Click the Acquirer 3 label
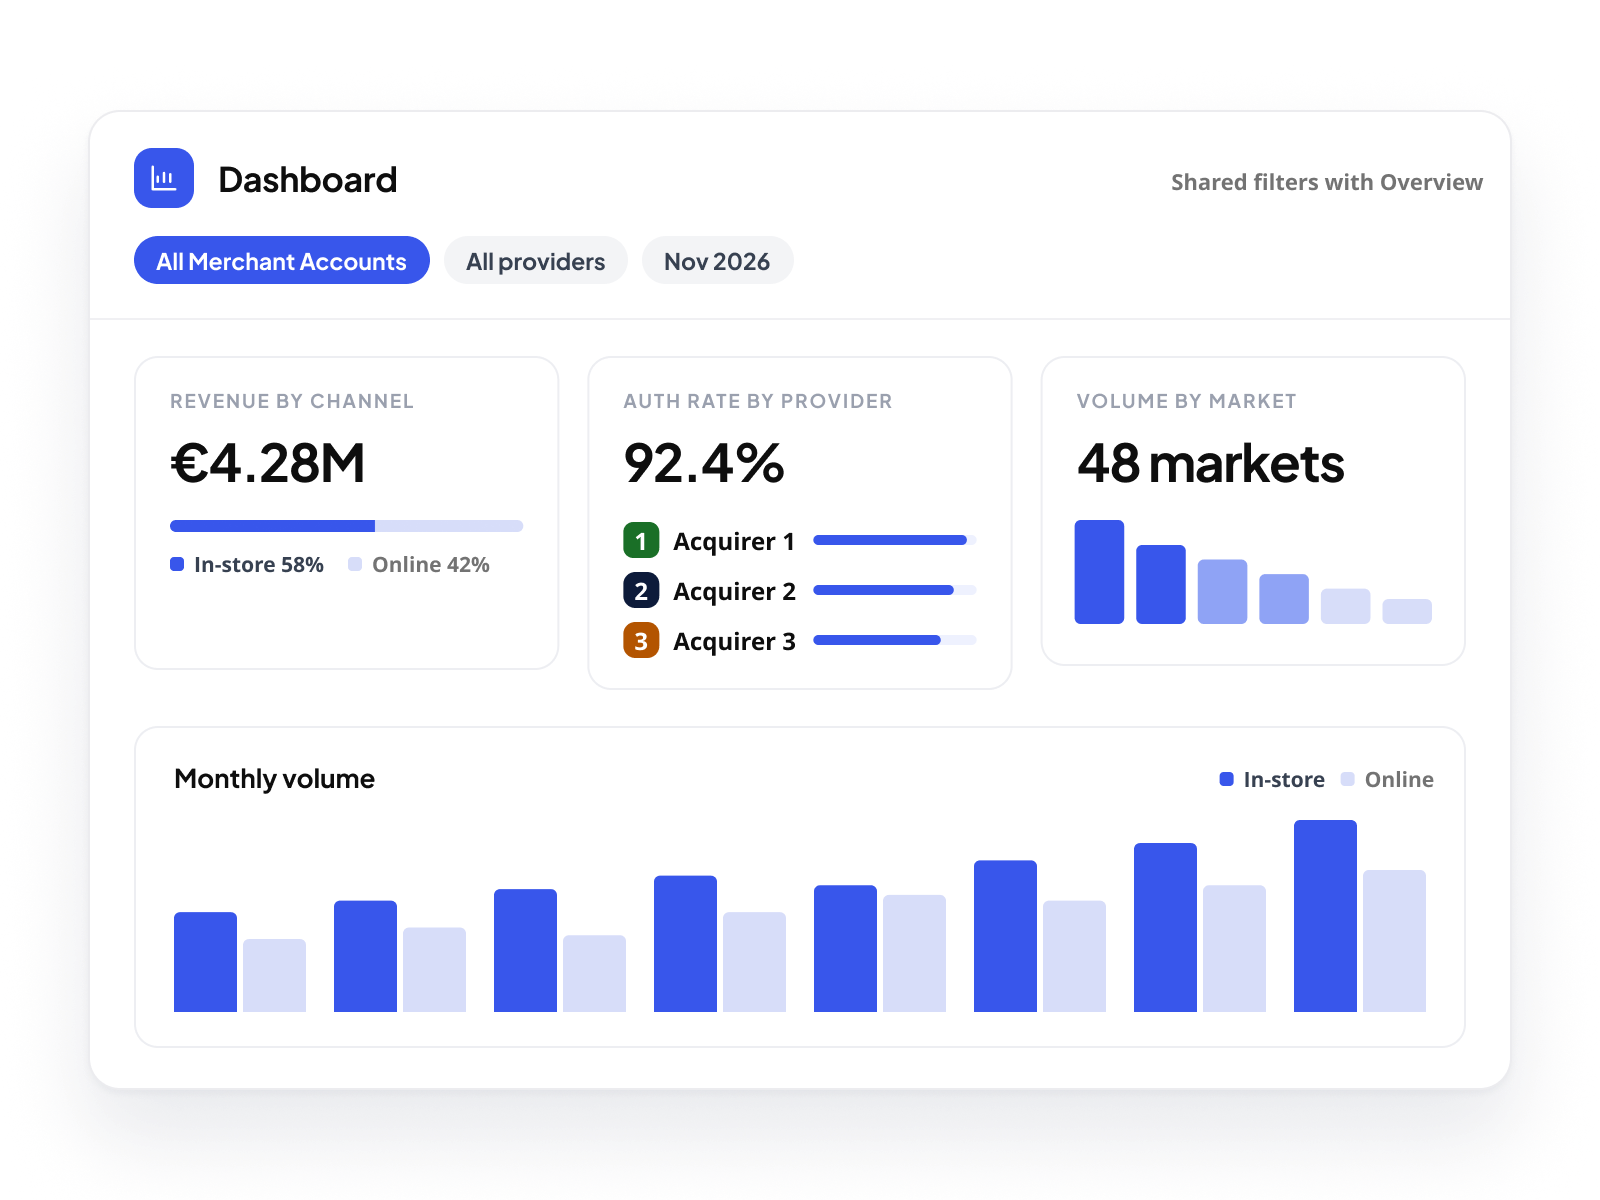This screenshot has width=1600, height=1200. [734, 641]
